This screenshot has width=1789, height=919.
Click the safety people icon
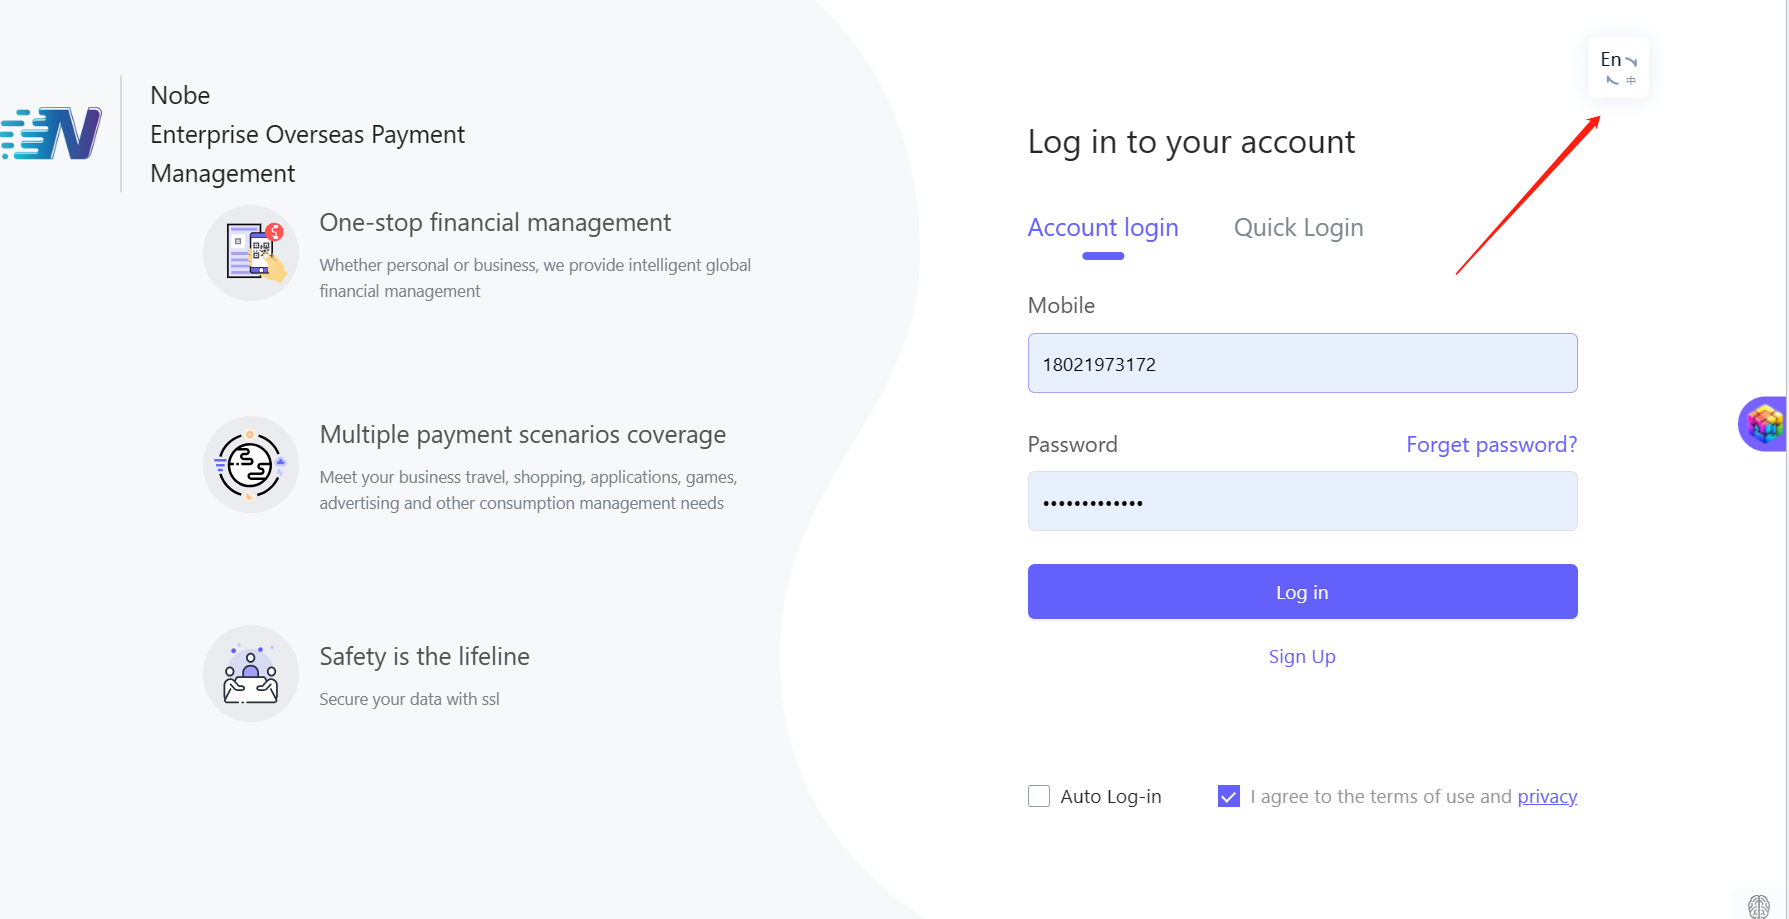[251, 674]
